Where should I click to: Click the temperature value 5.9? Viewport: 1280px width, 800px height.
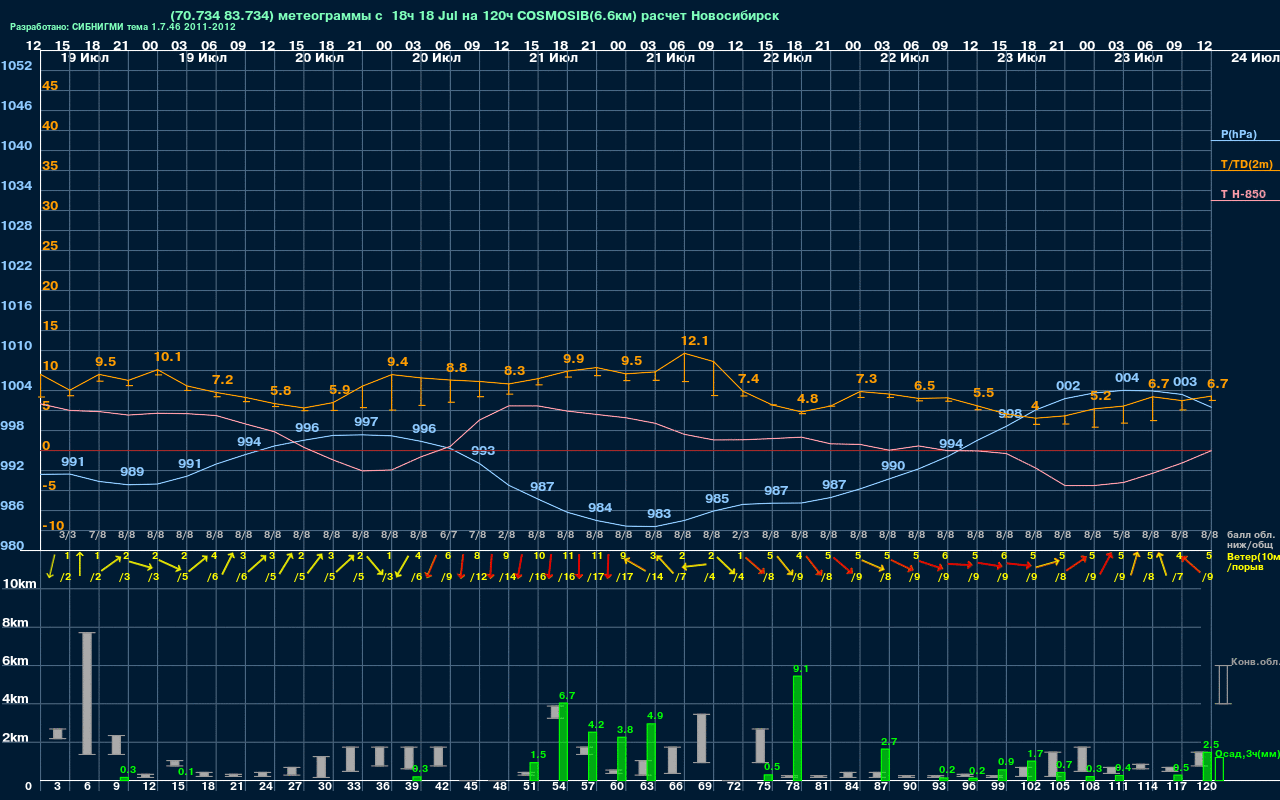coord(340,390)
